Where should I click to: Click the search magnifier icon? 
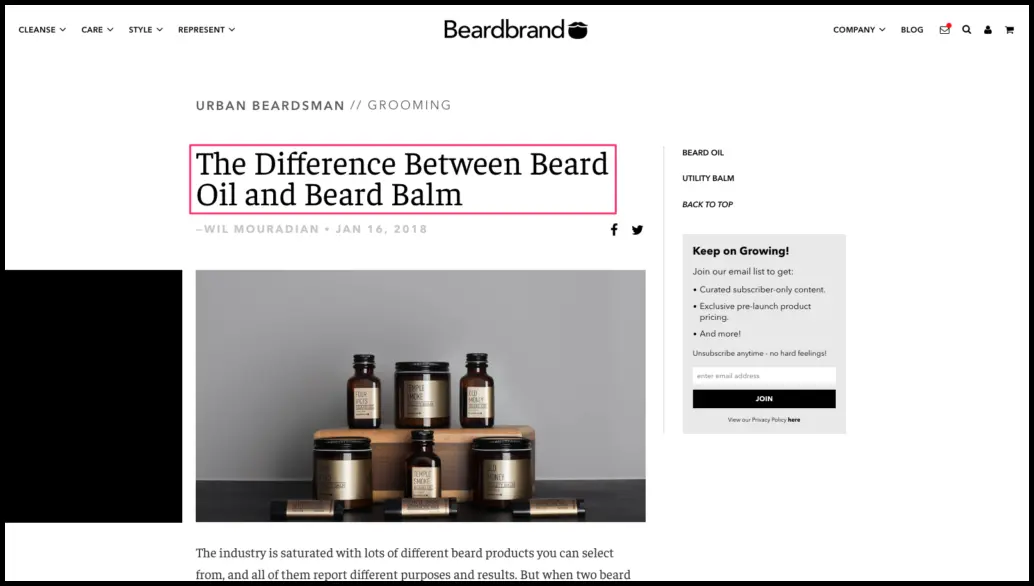(x=966, y=30)
